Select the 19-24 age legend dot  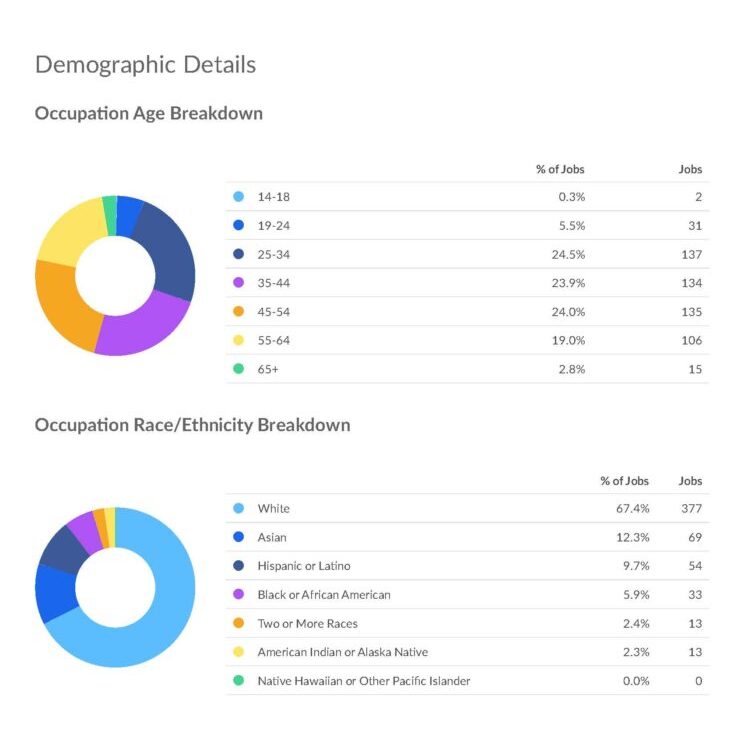point(238,226)
